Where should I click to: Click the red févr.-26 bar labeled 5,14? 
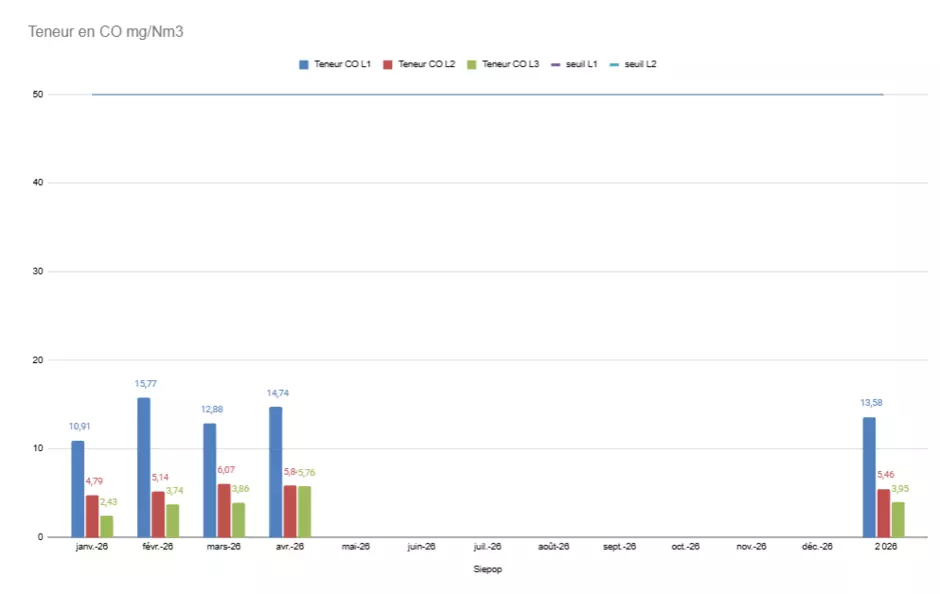158,514
